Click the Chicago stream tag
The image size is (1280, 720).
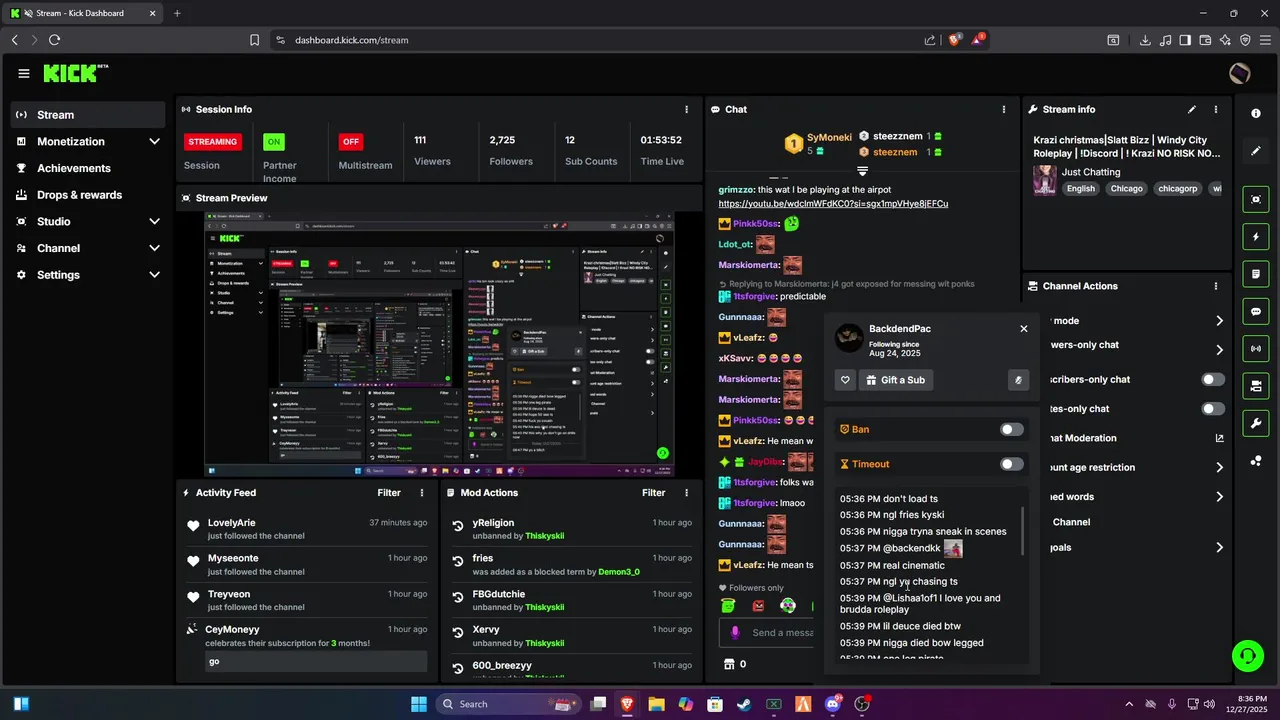1127,188
